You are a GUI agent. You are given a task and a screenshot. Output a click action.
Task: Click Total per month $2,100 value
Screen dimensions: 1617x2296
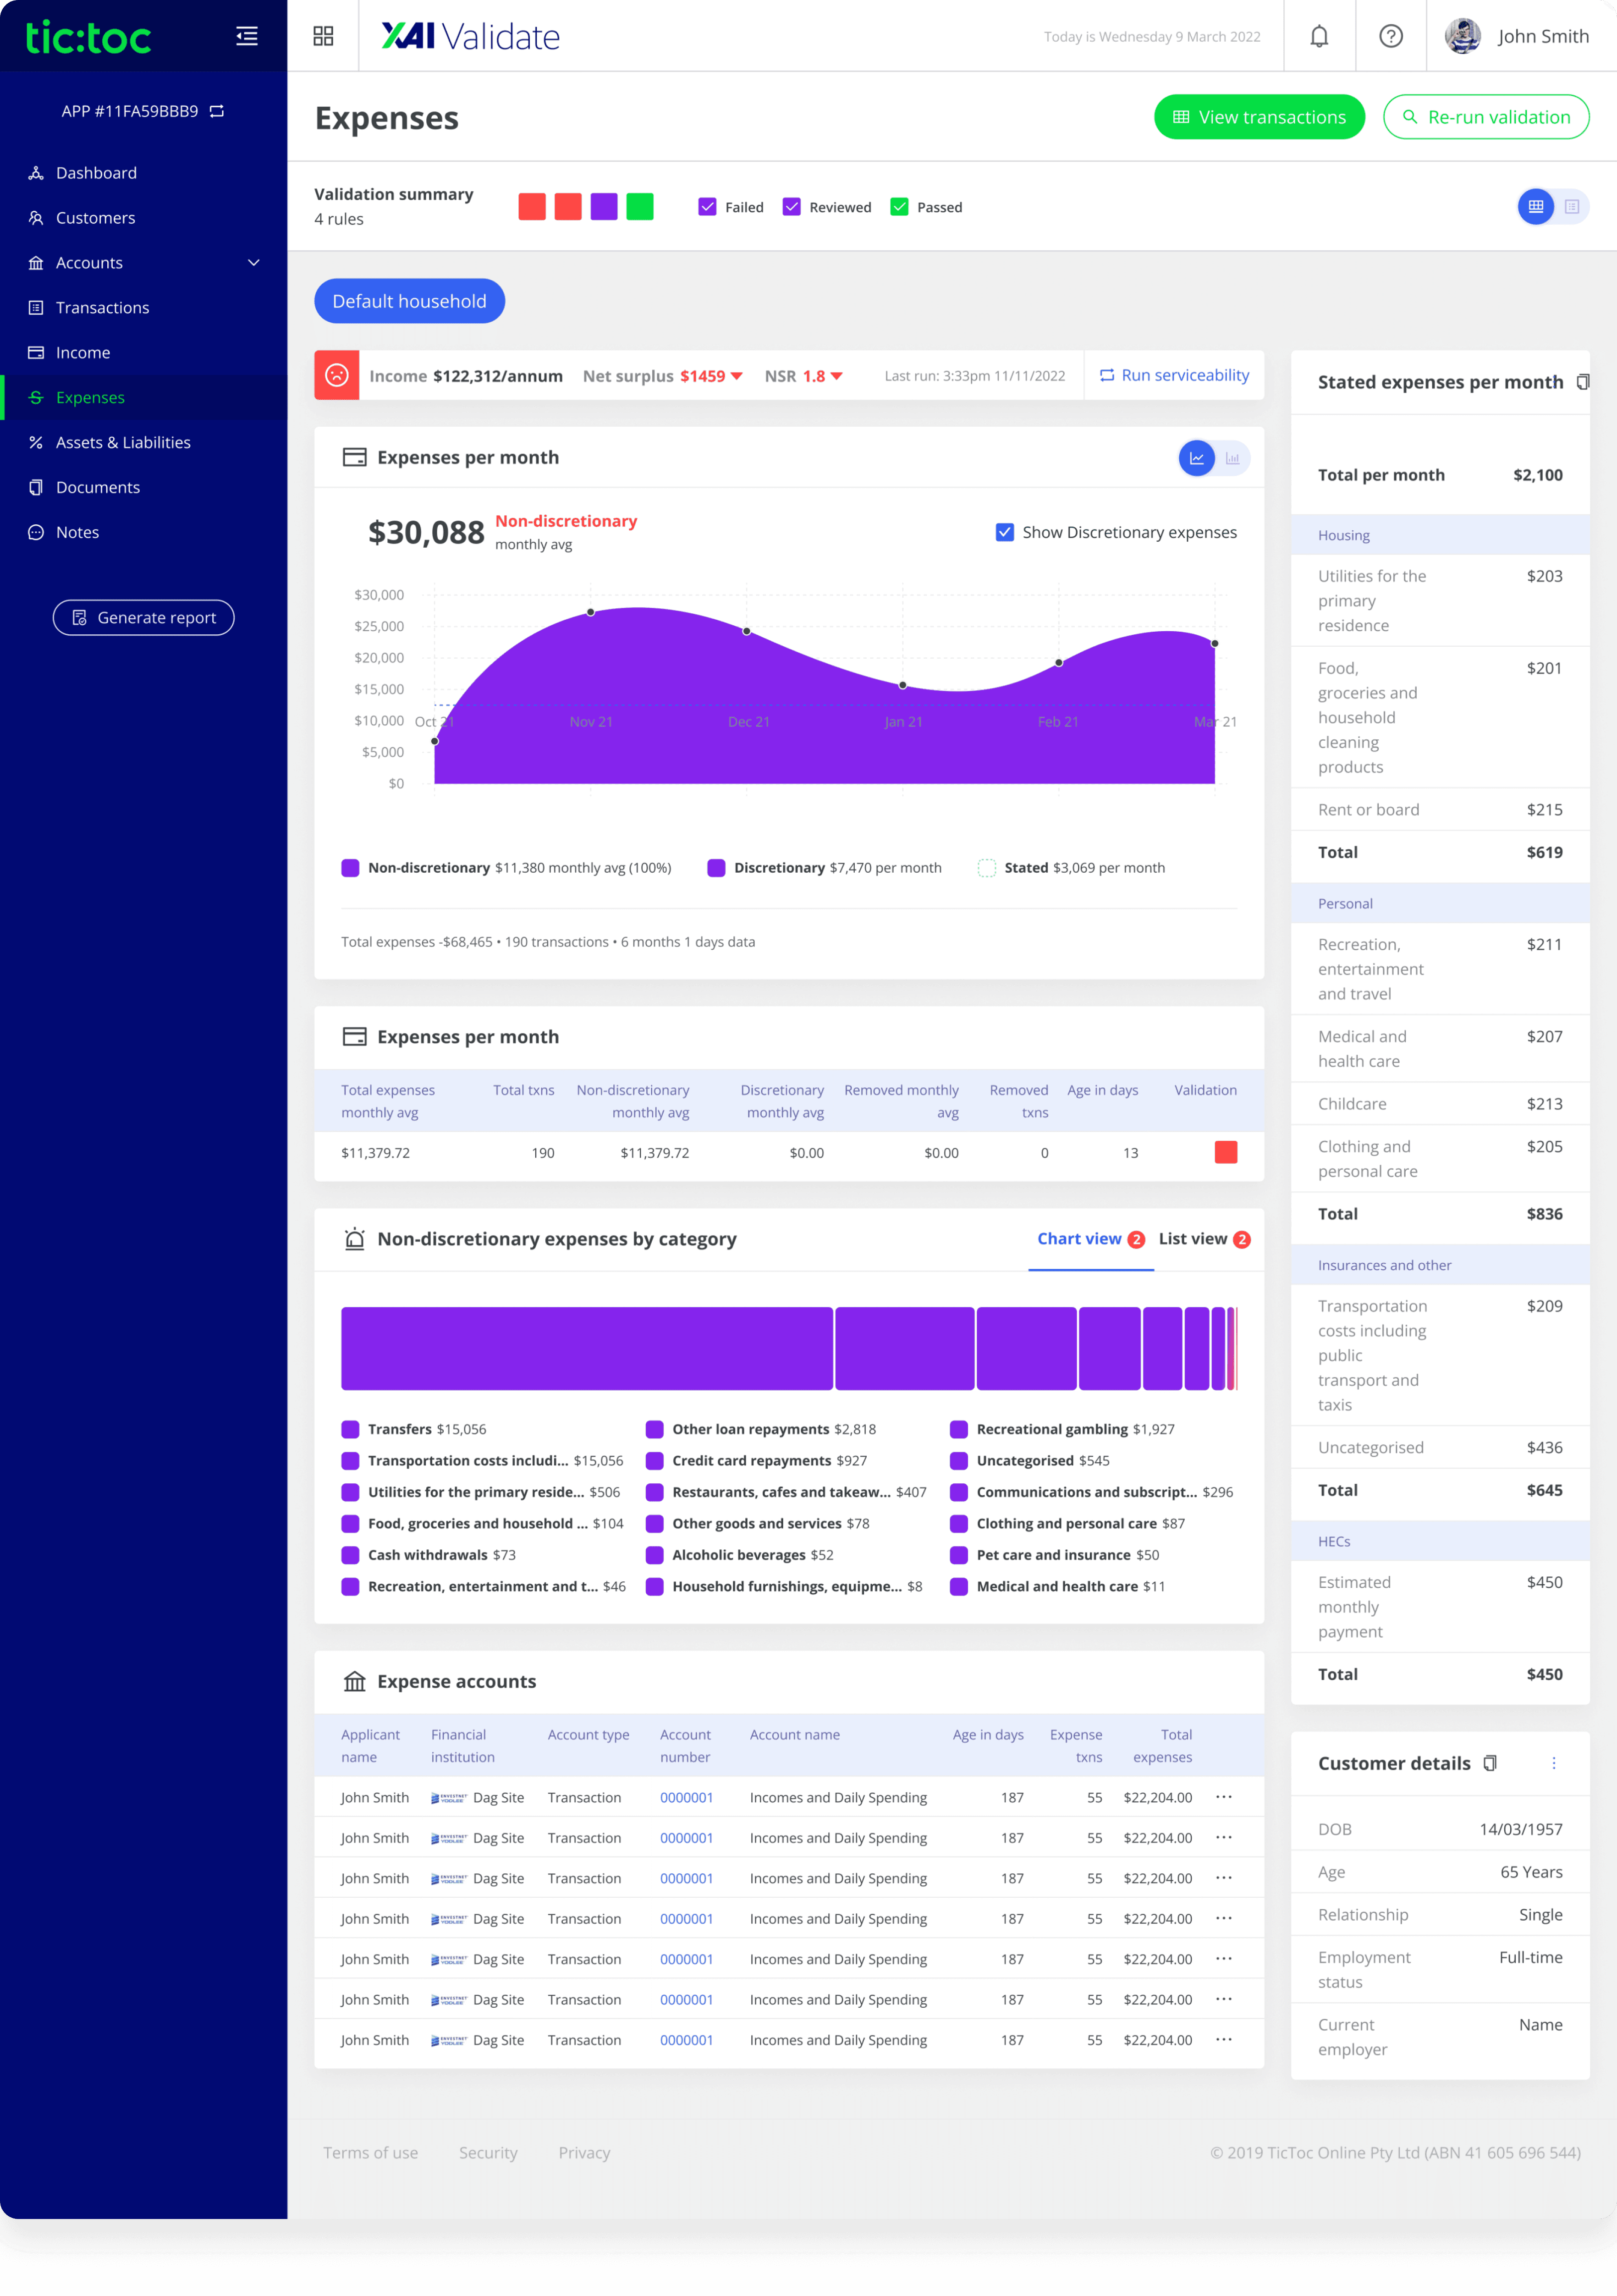click(1538, 475)
